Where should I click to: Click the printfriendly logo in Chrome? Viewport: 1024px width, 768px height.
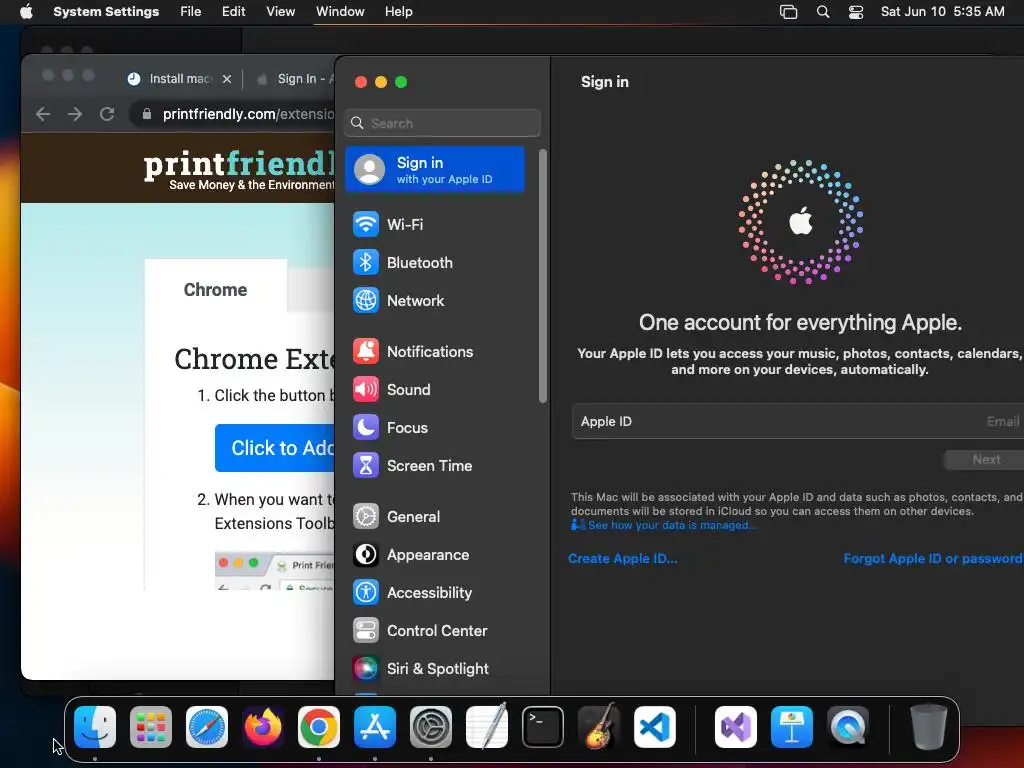tap(239, 168)
